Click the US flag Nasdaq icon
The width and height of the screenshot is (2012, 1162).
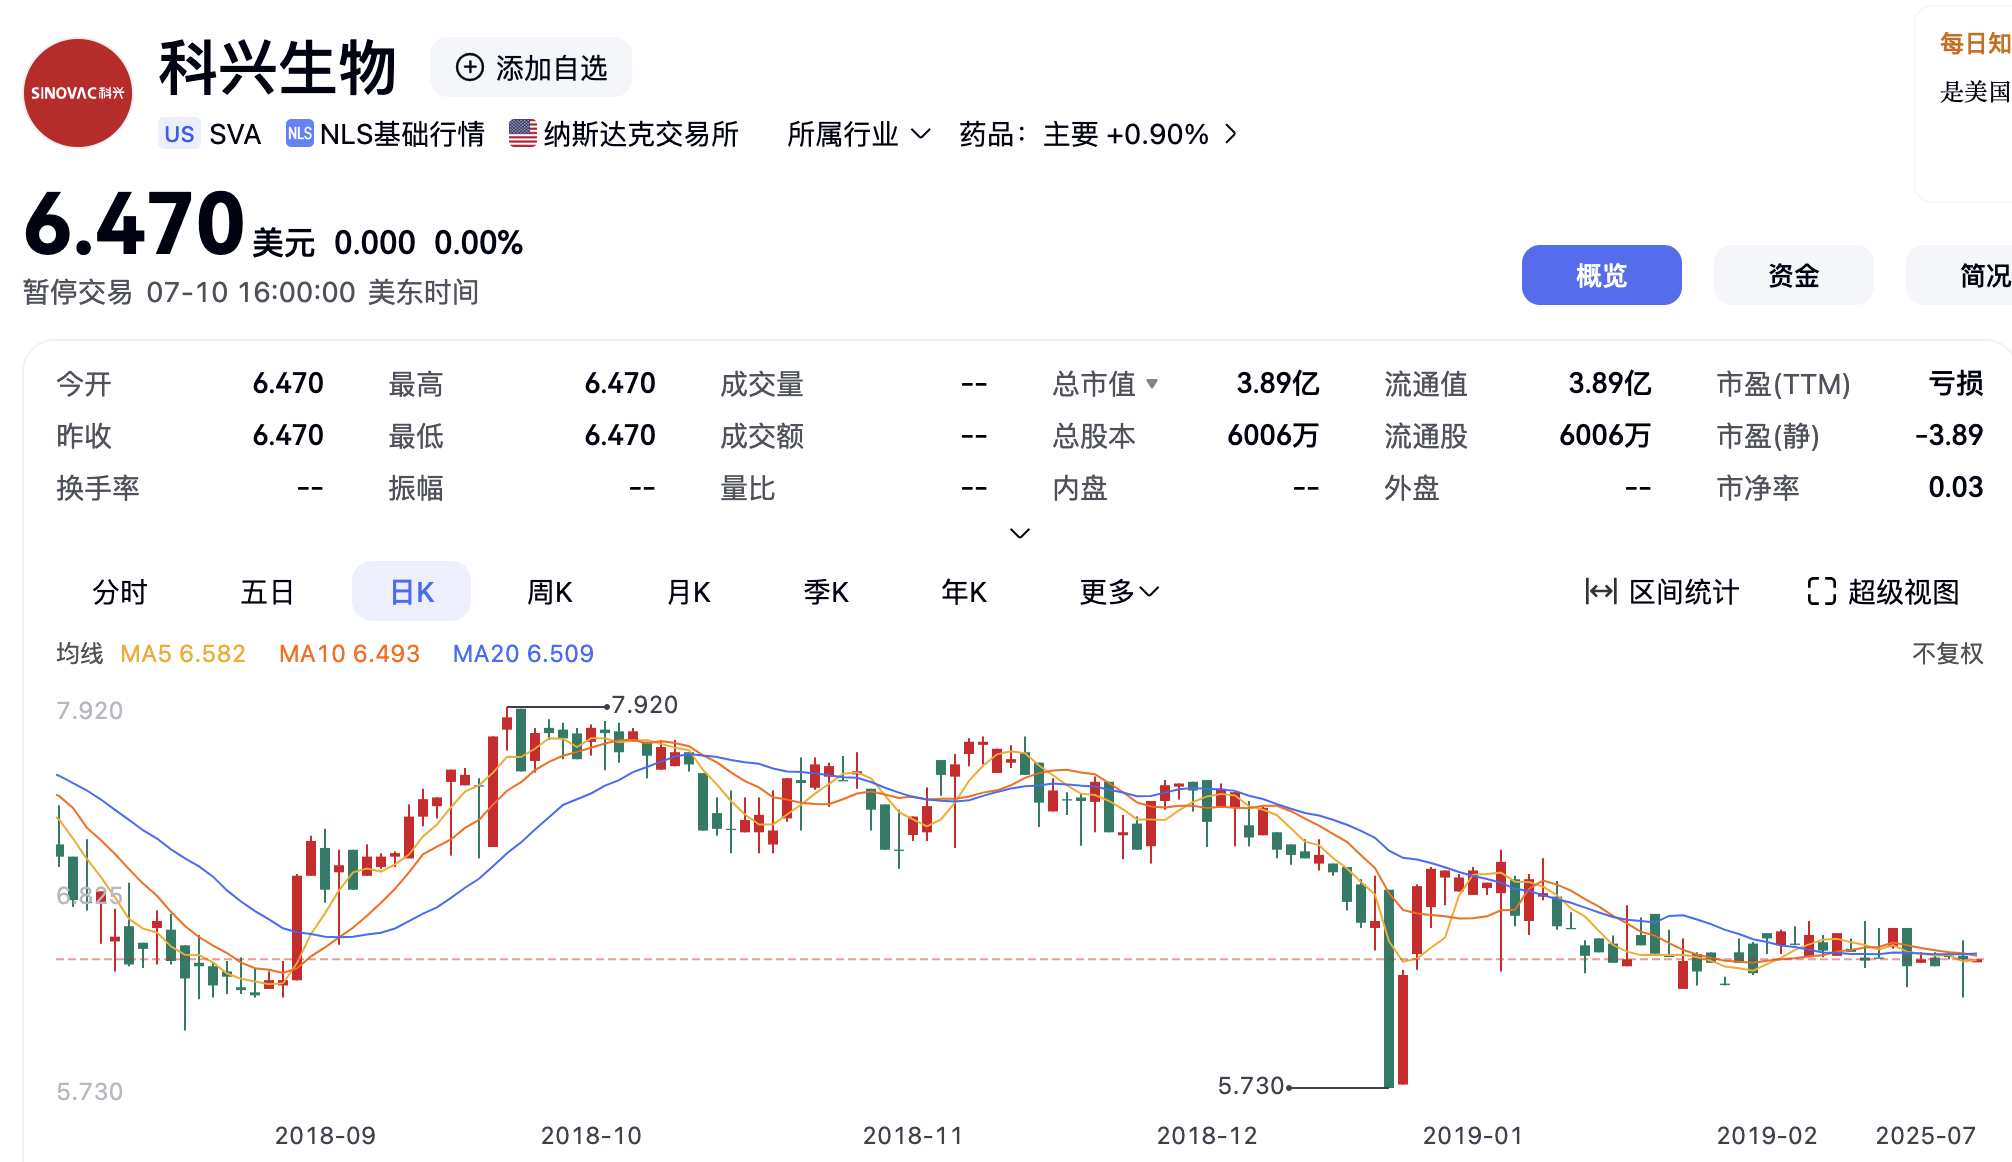pos(522,134)
